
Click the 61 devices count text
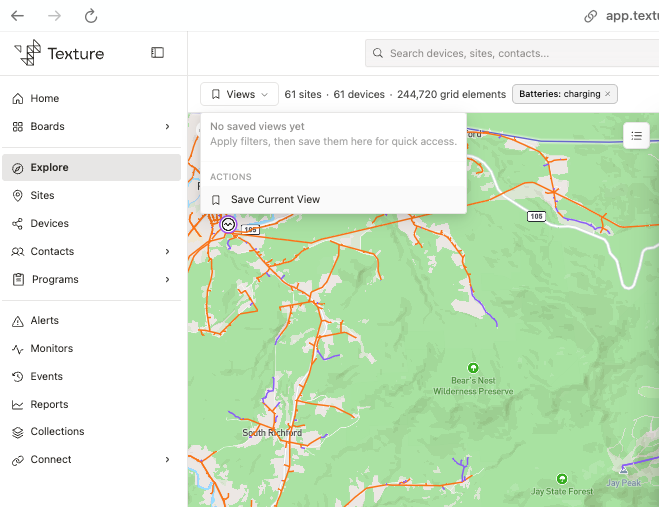[x=359, y=94]
